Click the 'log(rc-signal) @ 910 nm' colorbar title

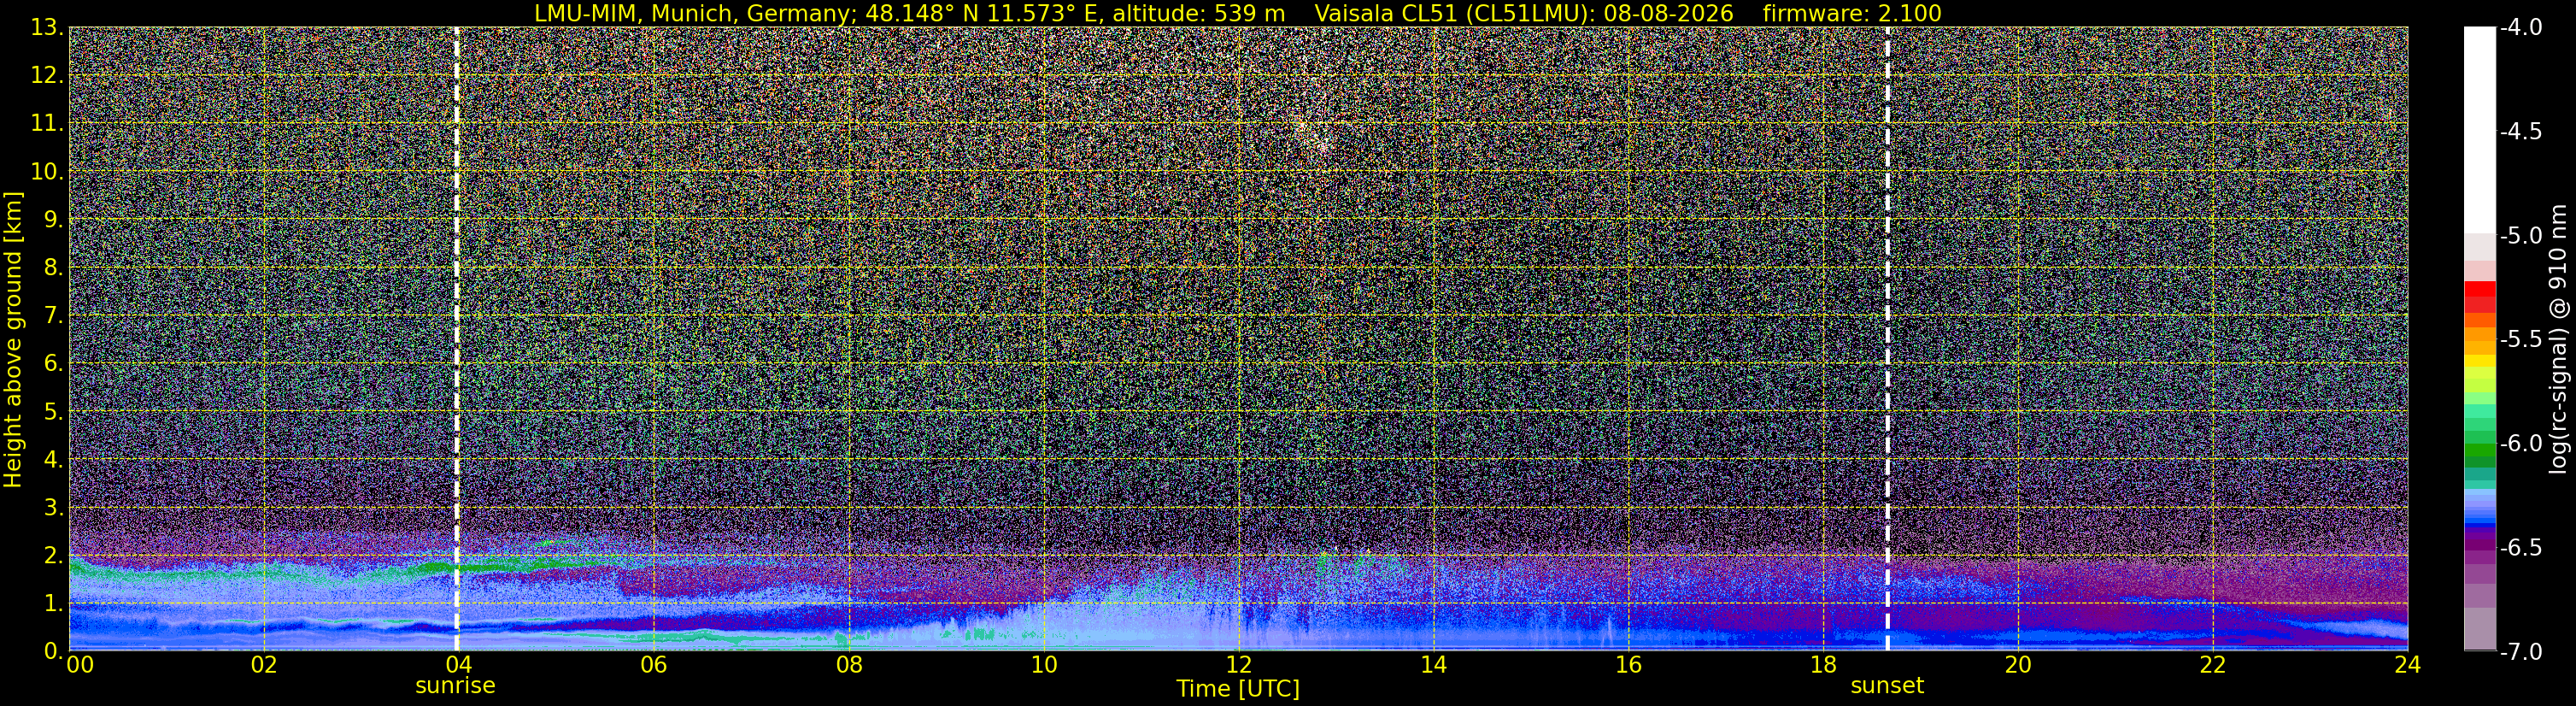click(2558, 339)
